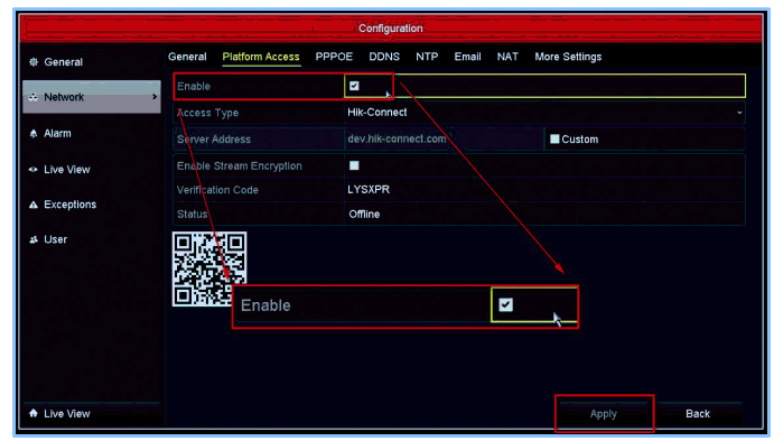784x444 pixels.
Task: Click the home icon beside bottom Live View
Action: click(x=34, y=413)
